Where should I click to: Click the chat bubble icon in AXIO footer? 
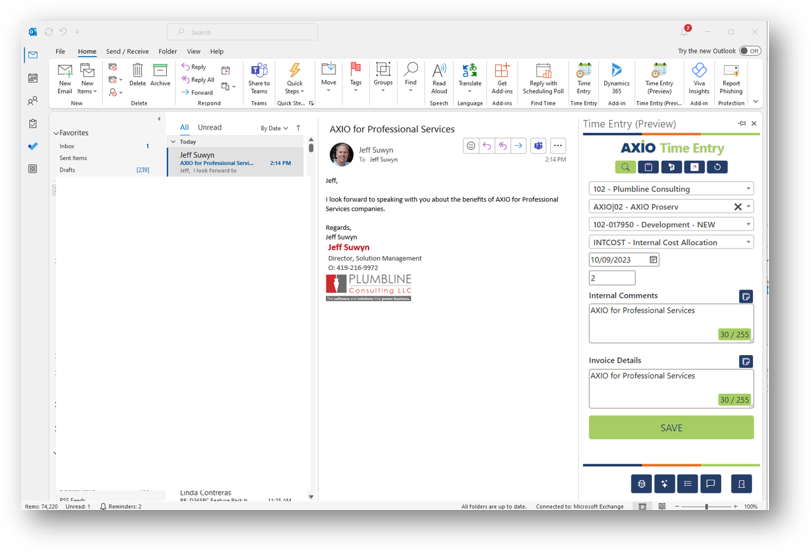pyautogui.click(x=711, y=484)
